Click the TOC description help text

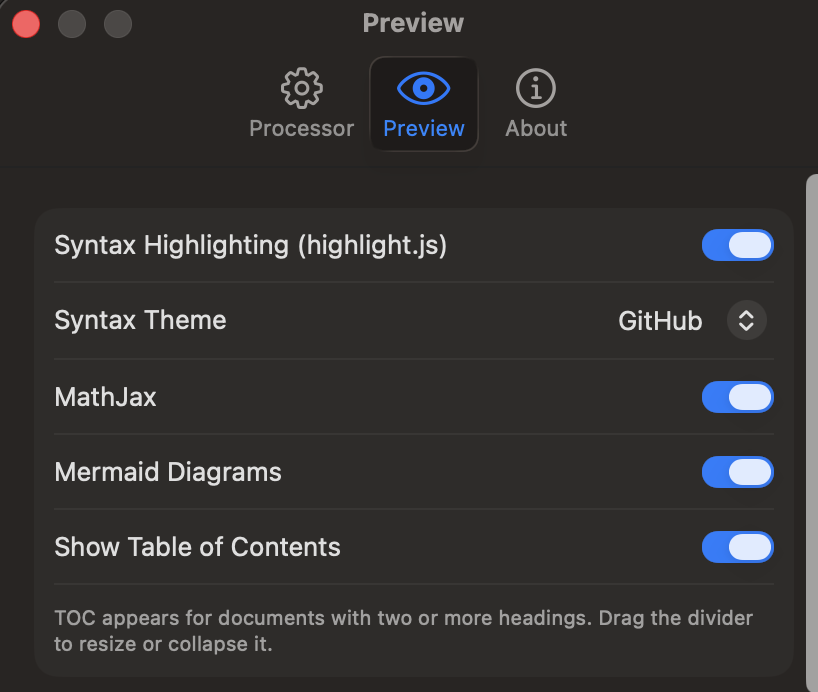(x=403, y=631)
